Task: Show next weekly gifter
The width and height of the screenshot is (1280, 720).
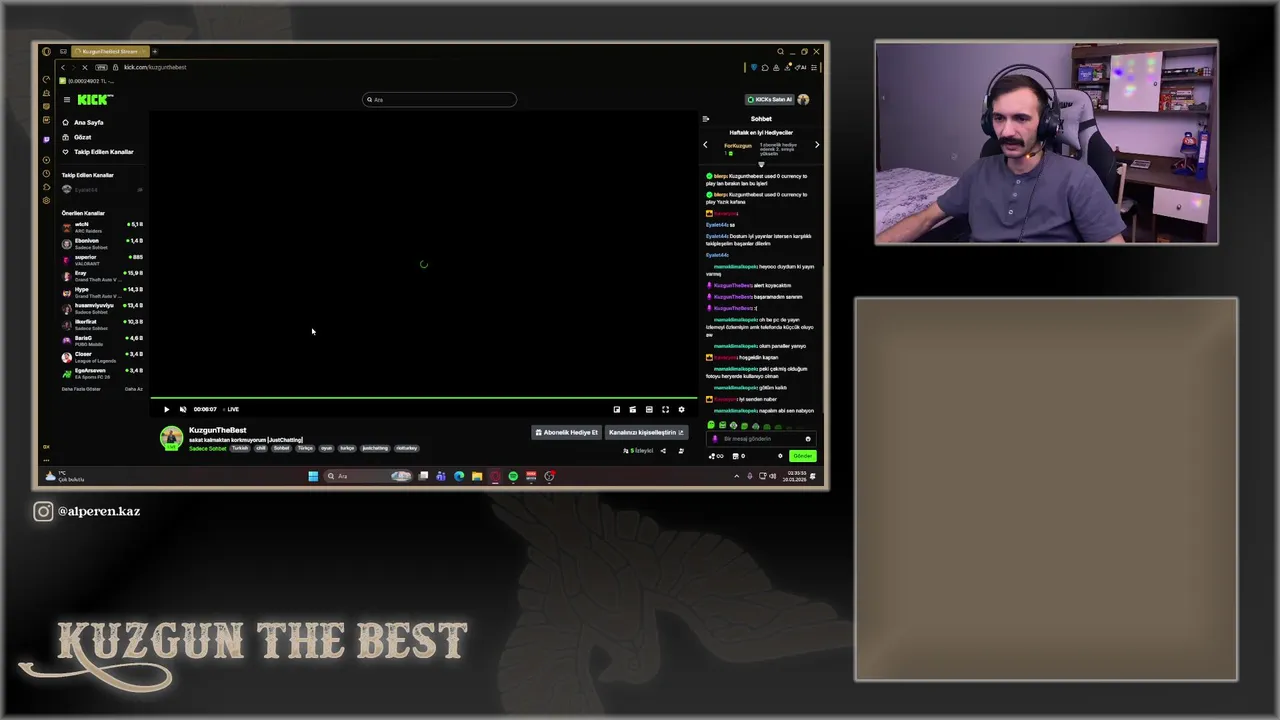Action: click(817, 145)
